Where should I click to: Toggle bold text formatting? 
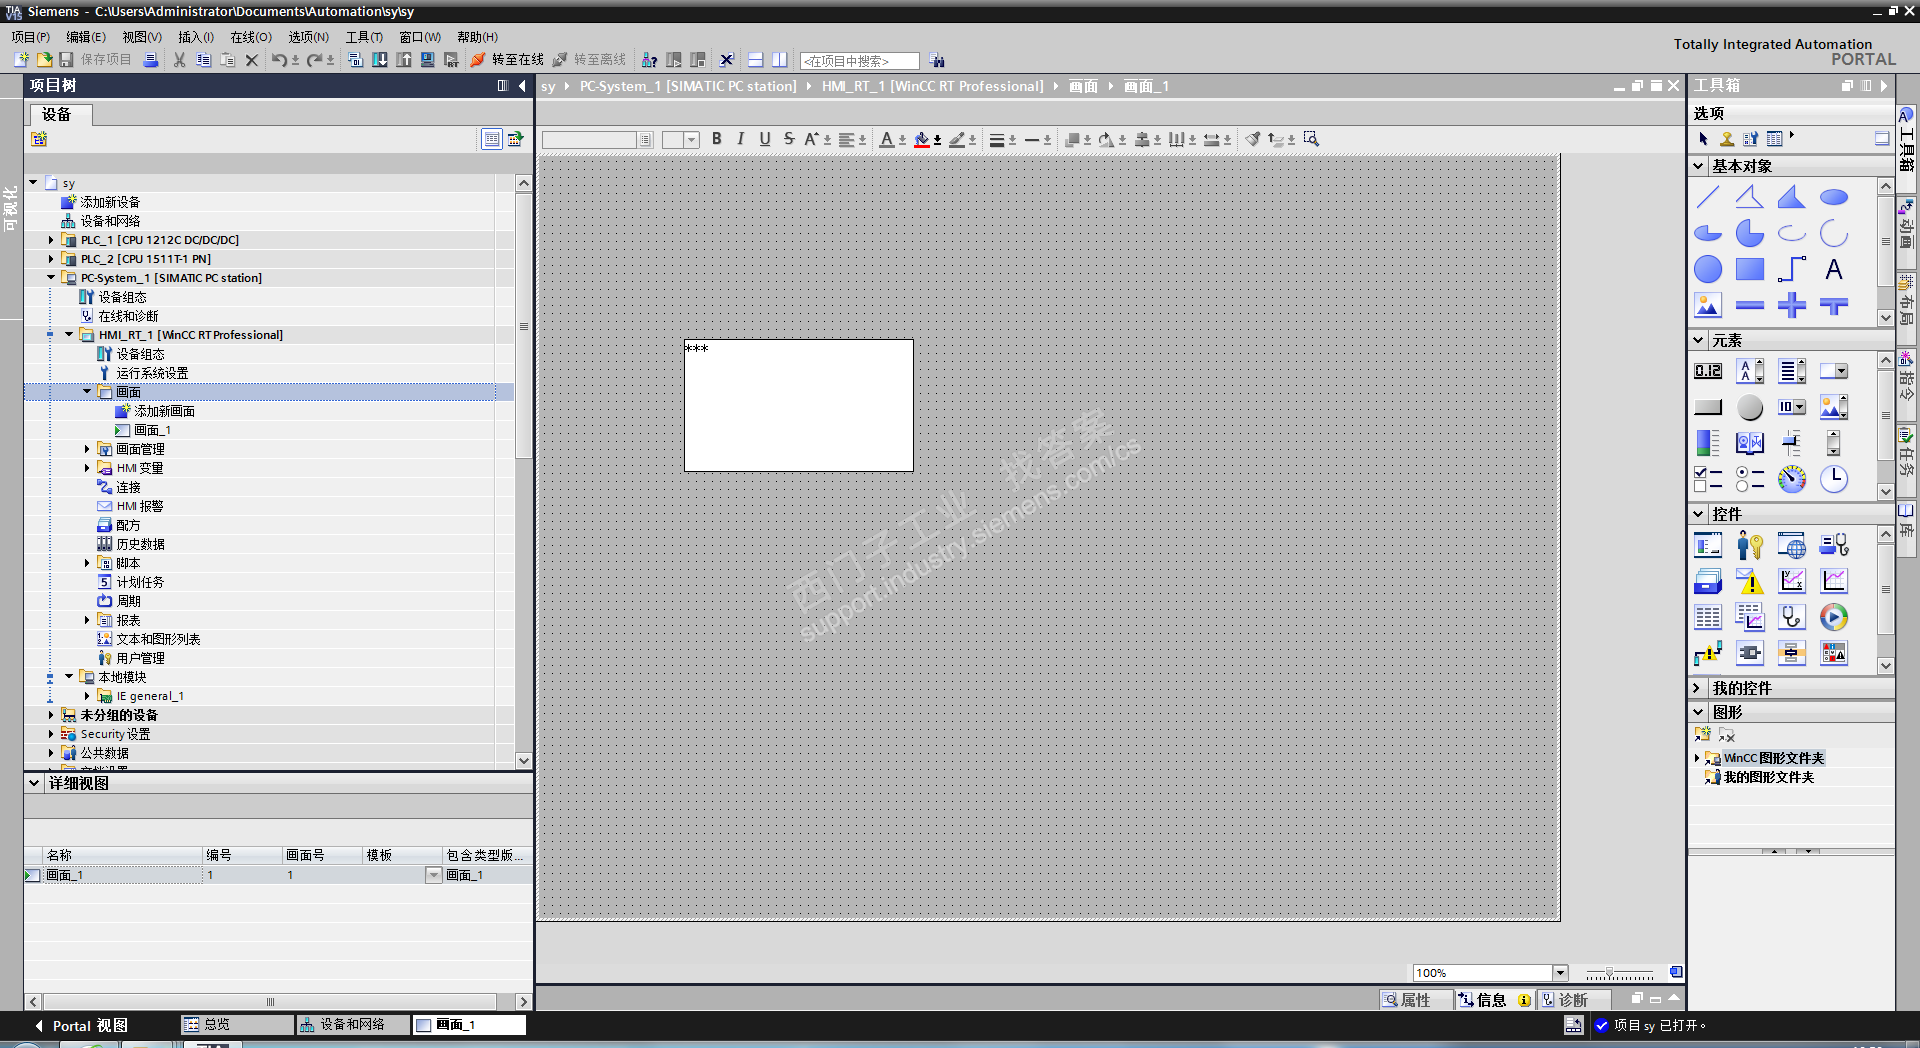point(717,139)
